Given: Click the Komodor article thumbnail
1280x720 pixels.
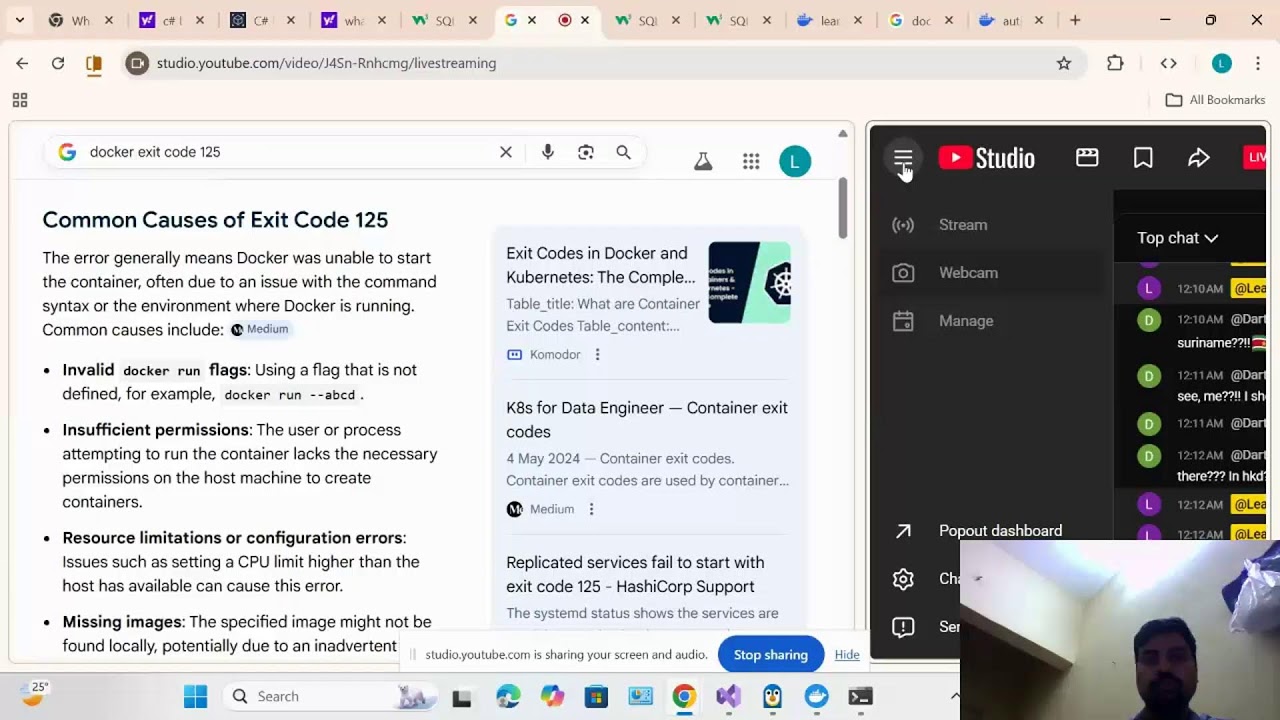Looking at the screenshot, I should click(749, 283).
